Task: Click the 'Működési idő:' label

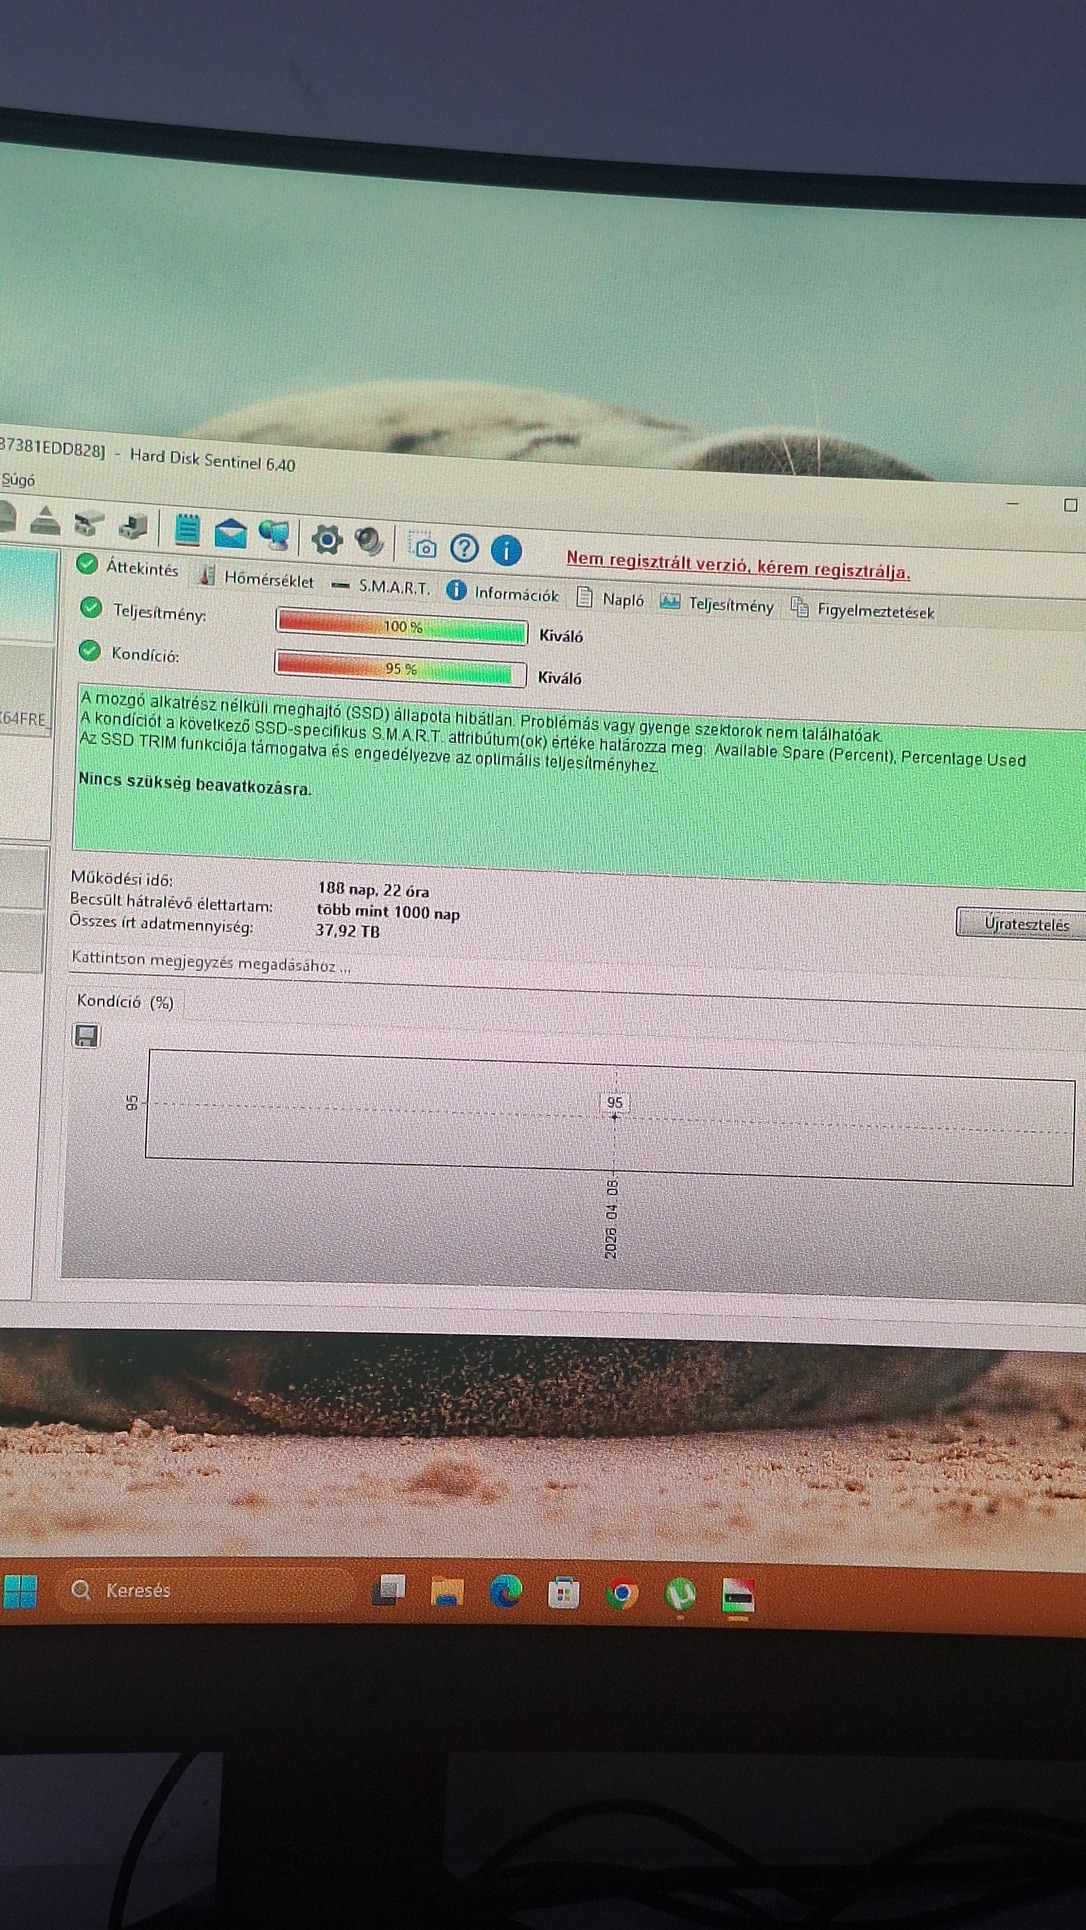Action: coord(121,878)
